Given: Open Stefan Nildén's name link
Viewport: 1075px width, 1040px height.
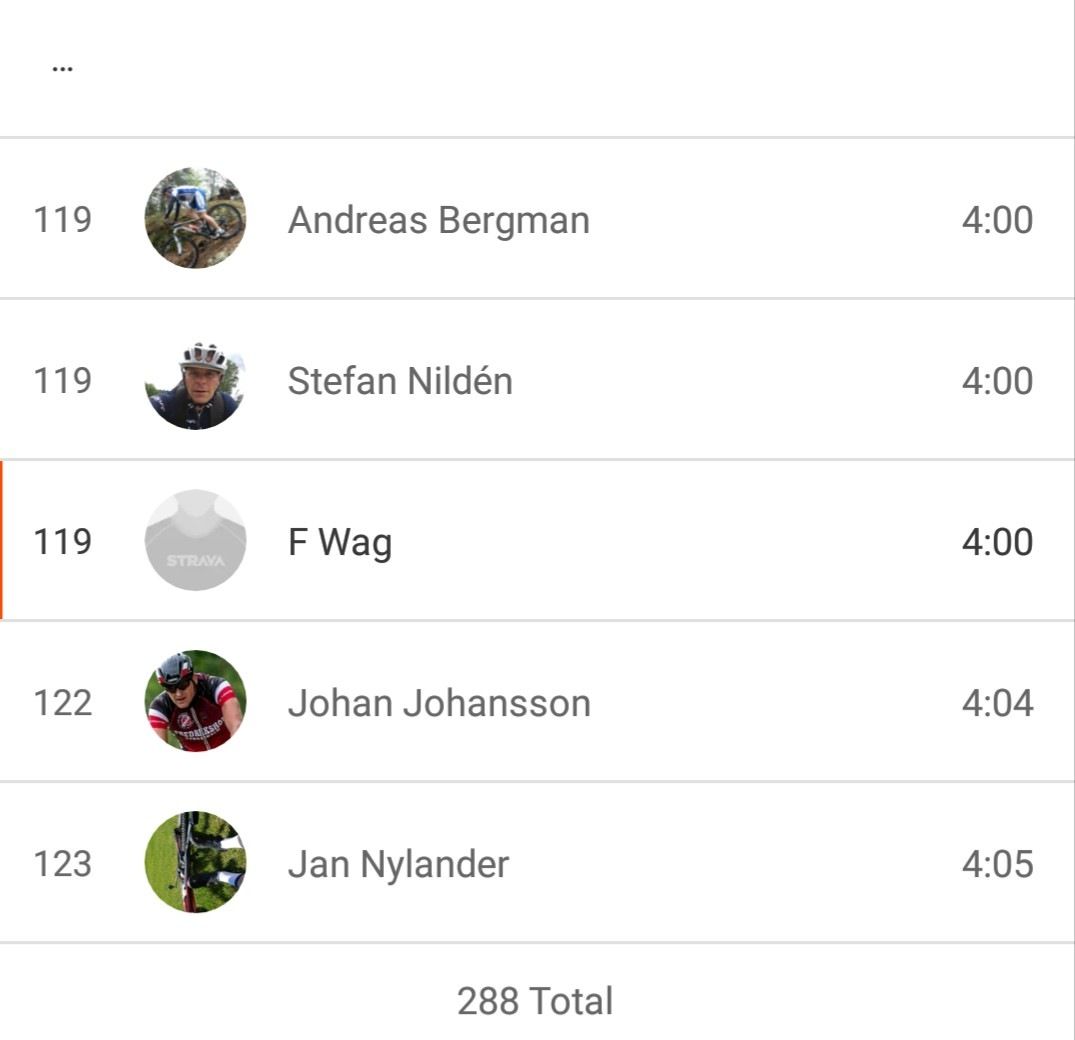Looking at the screenshot, I should (x=400, y=381).
